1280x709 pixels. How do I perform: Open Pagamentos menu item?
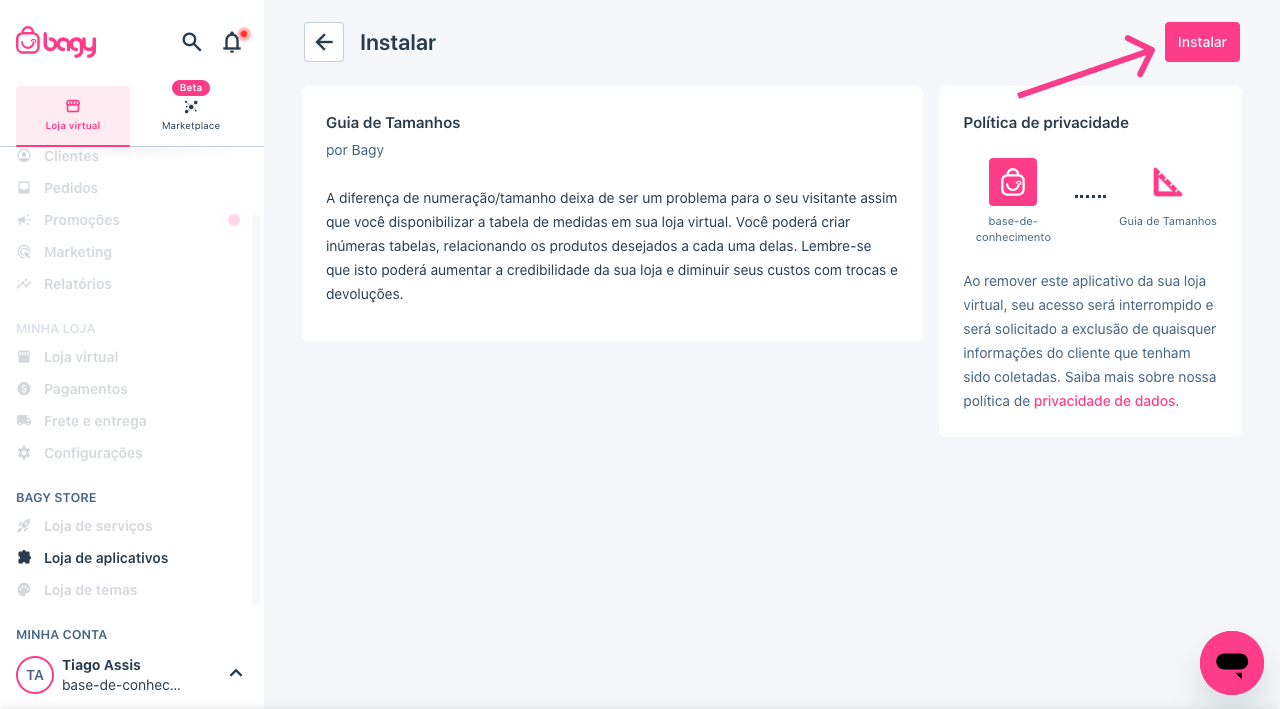(86, 389)
